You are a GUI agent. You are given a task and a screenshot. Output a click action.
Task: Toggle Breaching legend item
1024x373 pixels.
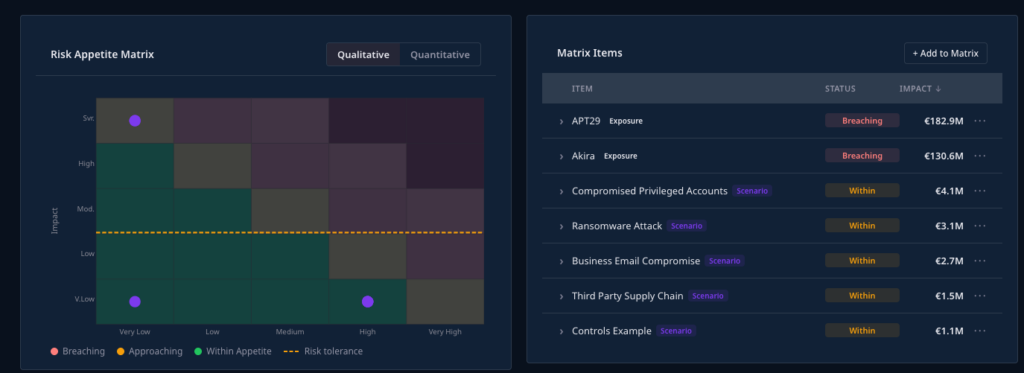point(78,351)
